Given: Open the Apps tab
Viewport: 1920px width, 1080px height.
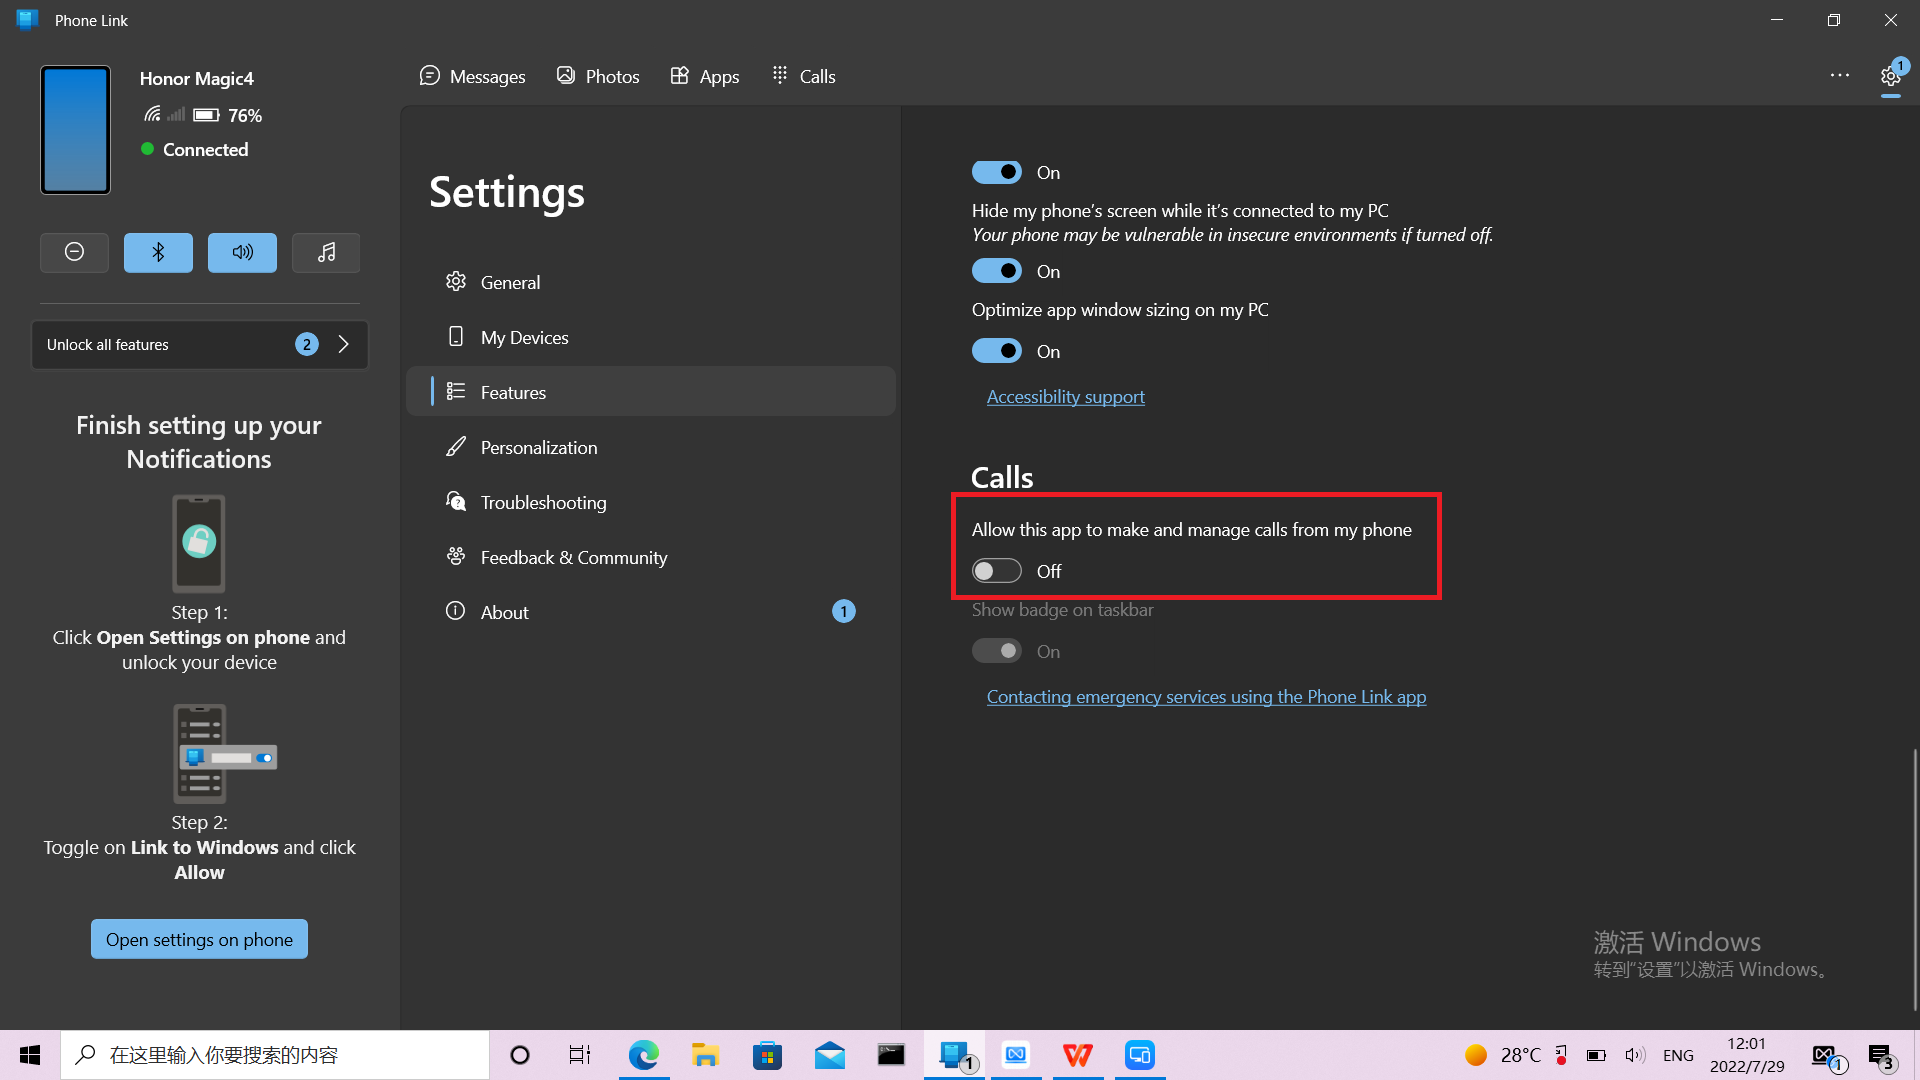Looking at the screenshot, I should pyautogui.click(x=705, y=76).
